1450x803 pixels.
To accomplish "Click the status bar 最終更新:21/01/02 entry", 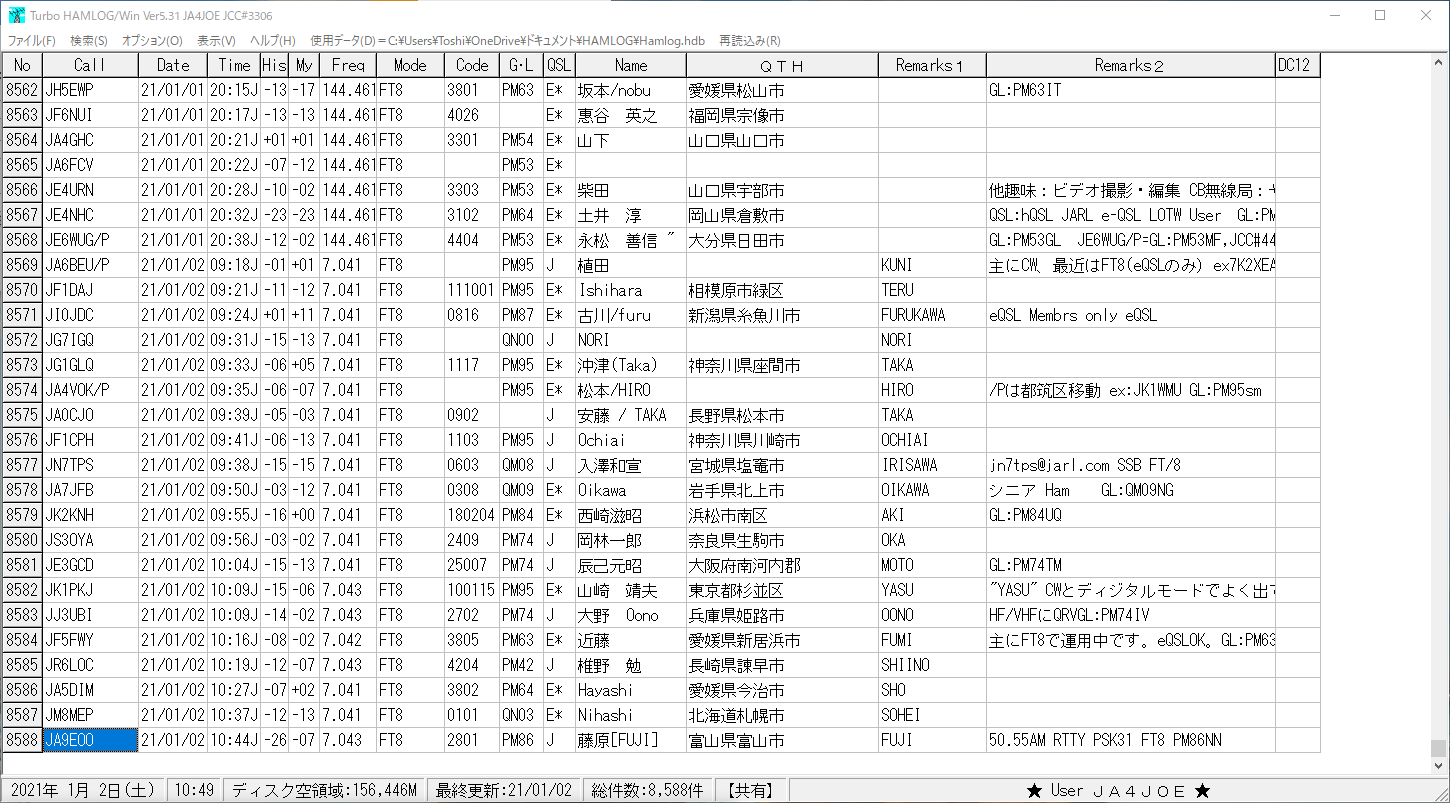I will [502, 790].
